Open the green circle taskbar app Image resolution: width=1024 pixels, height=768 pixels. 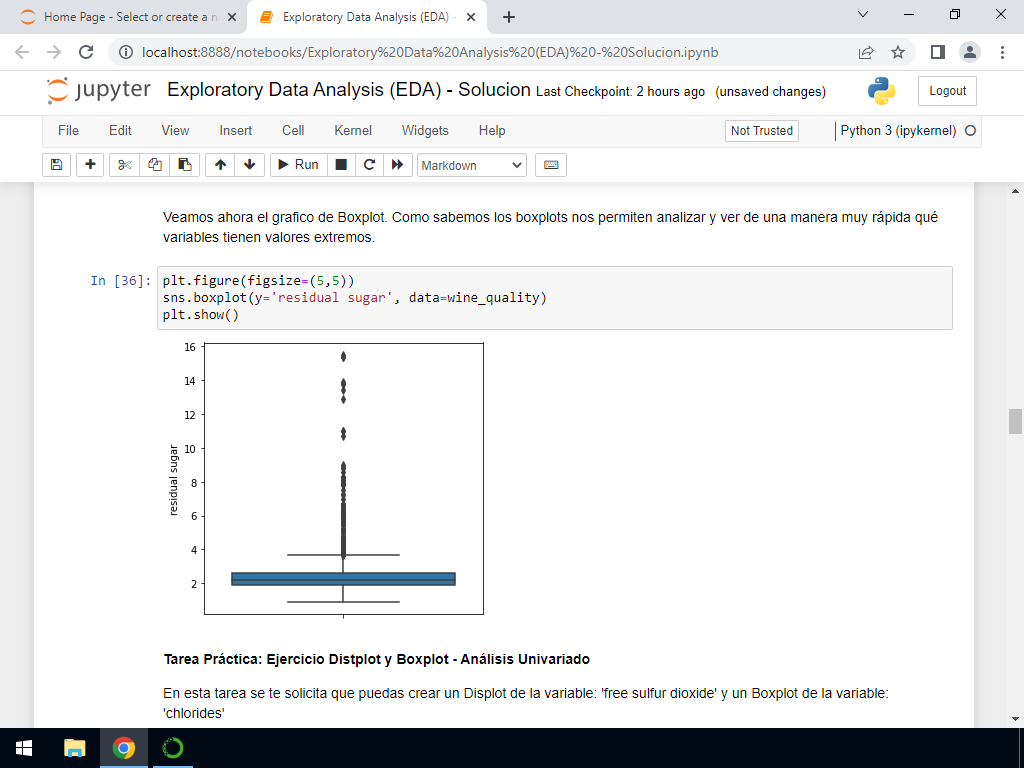pyautogui.click(x=172, y=748)
